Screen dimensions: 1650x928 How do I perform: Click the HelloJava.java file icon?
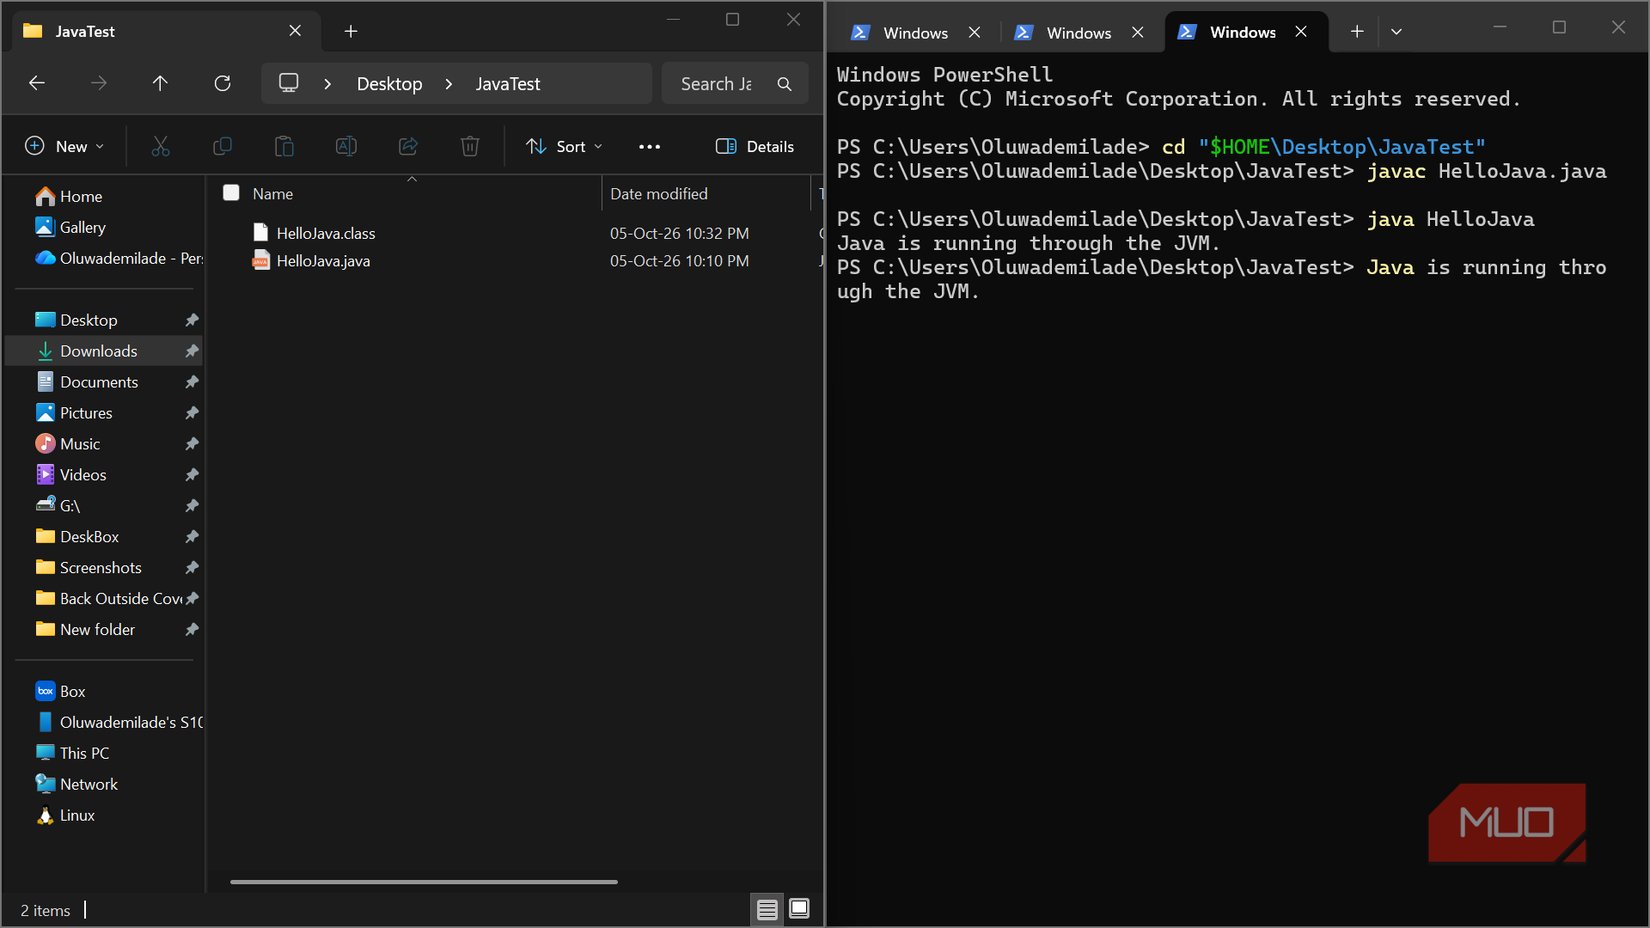261,261
